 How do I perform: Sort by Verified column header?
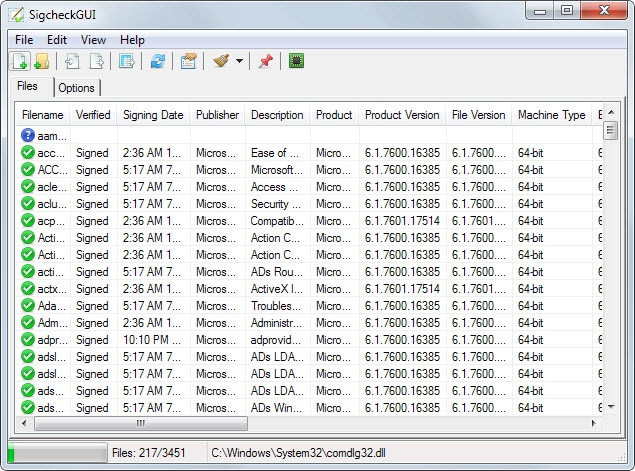click(93, 115)
